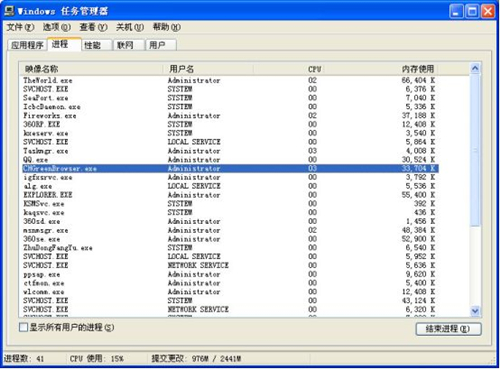The image size is (500, 369).
Task: Switch to the 应用程序 tab
Action: tap(27, 45)
